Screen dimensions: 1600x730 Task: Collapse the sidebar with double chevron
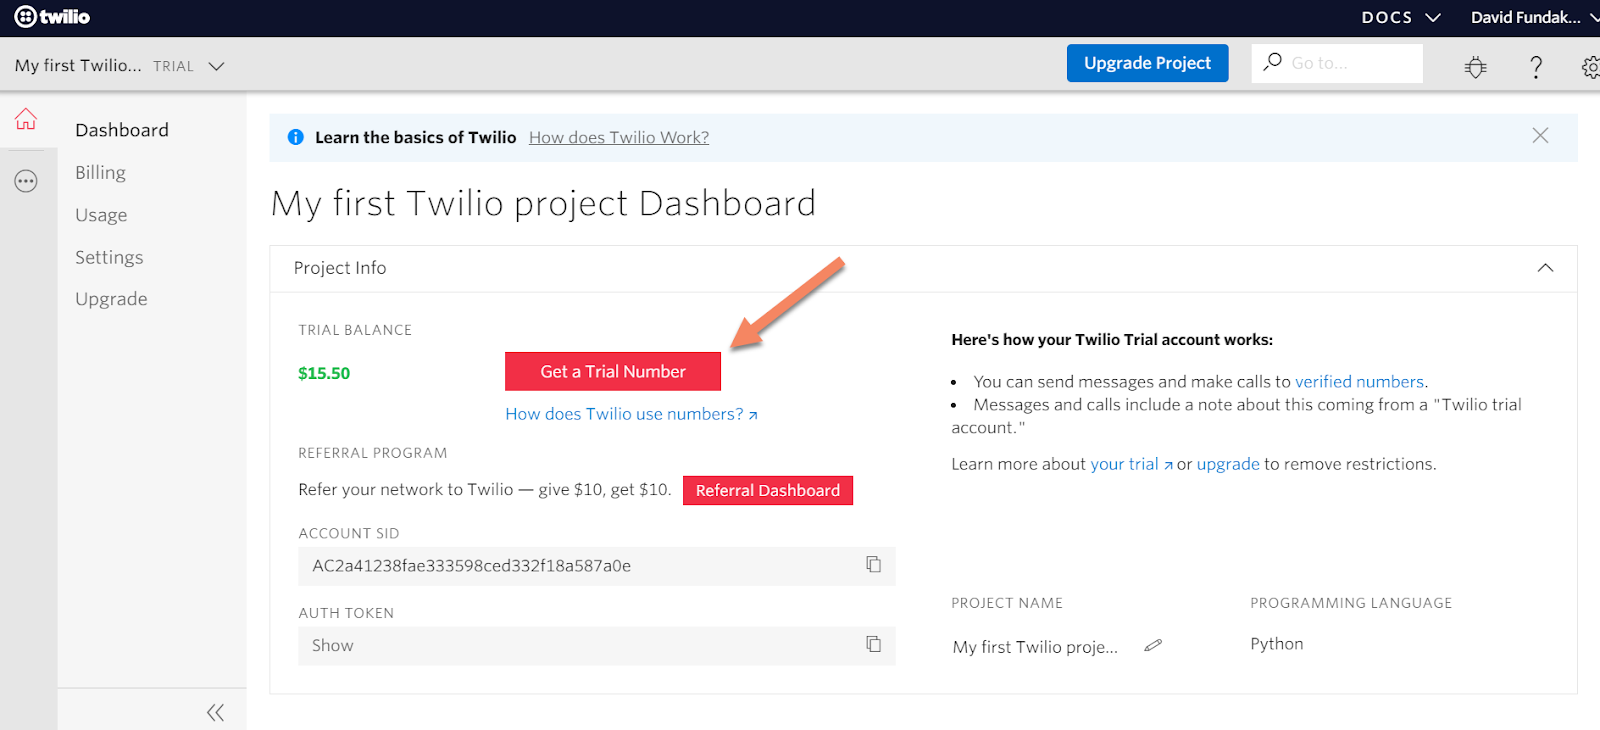click(215, 712)
